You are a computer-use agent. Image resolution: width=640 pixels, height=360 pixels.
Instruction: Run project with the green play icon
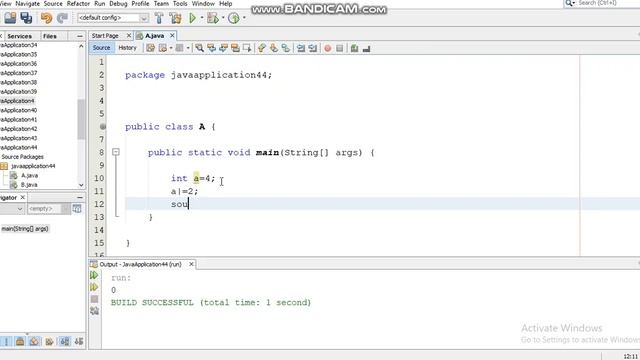pyautogui.click(x=192, y=18)
